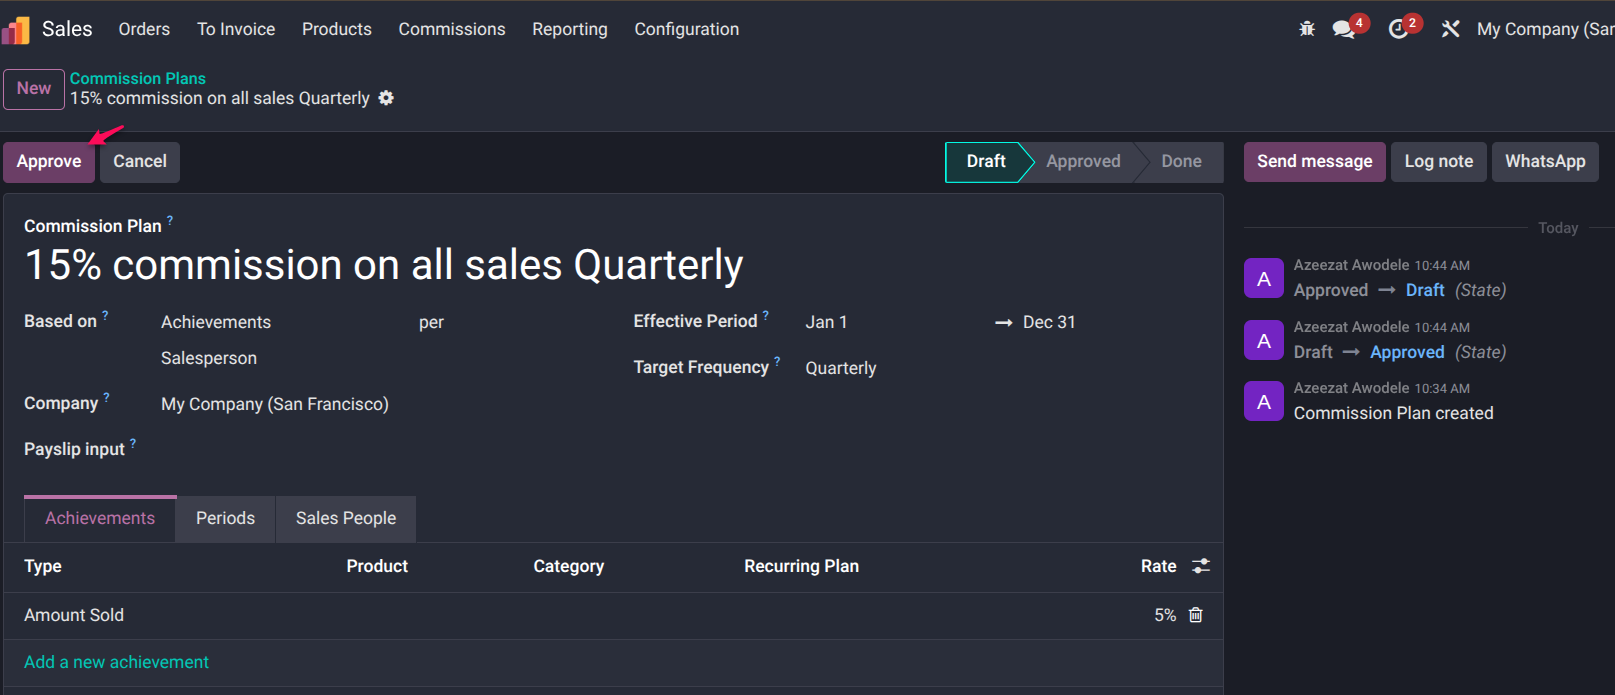This screenshot has width=1615, height=695.
Task: Edit the commission plan name field
Action: [x=384, y=266]
